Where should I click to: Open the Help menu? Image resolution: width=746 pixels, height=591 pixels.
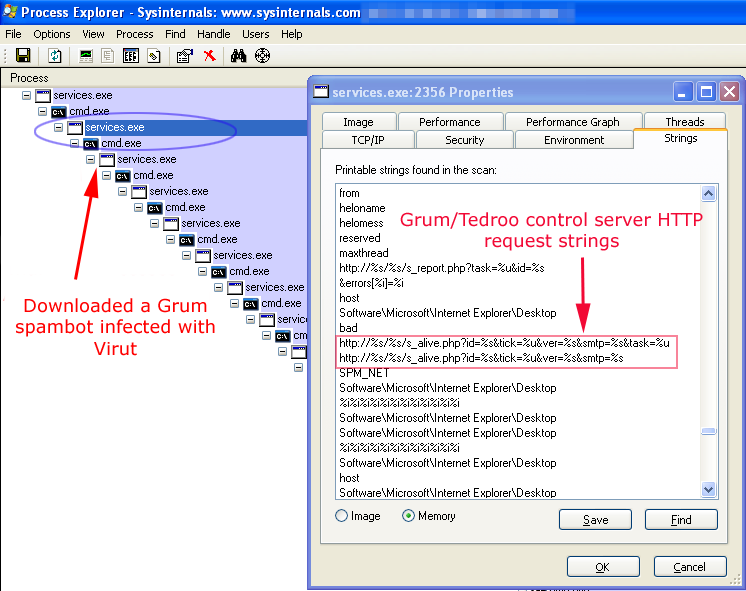click(x=292, y=34)
